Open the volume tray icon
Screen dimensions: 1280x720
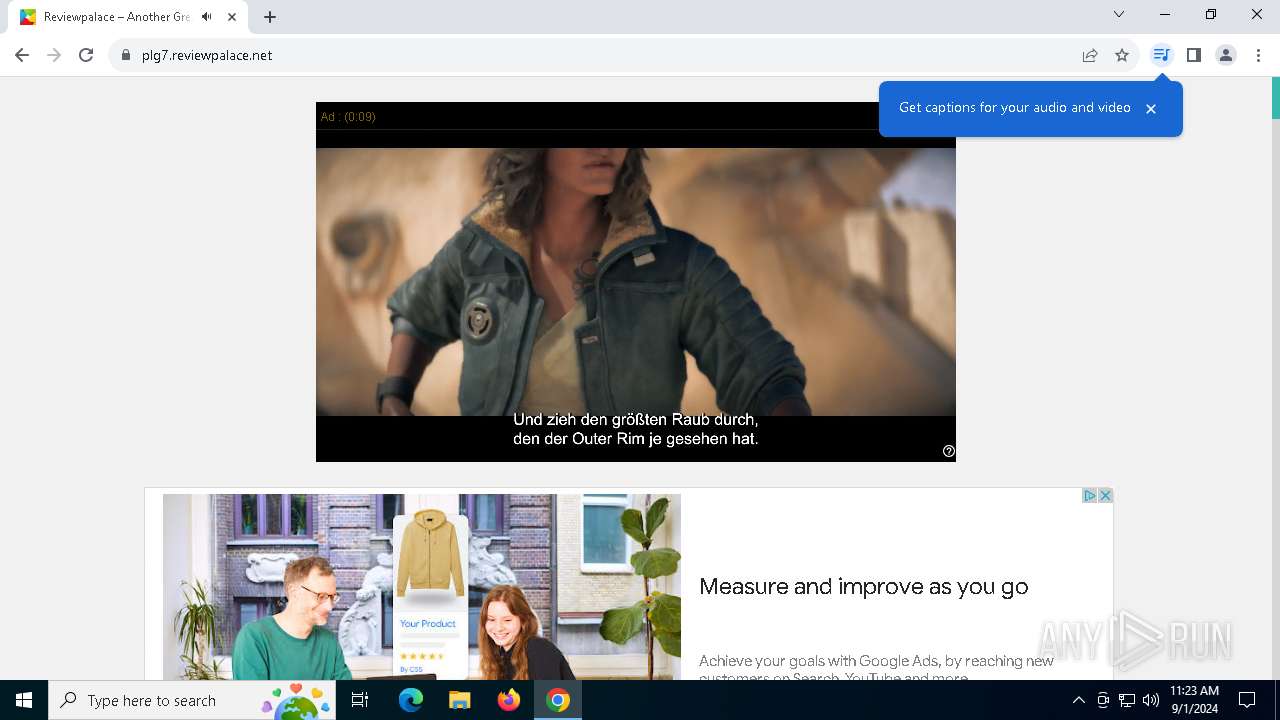pyautogui.click(x=1151, y=700)
